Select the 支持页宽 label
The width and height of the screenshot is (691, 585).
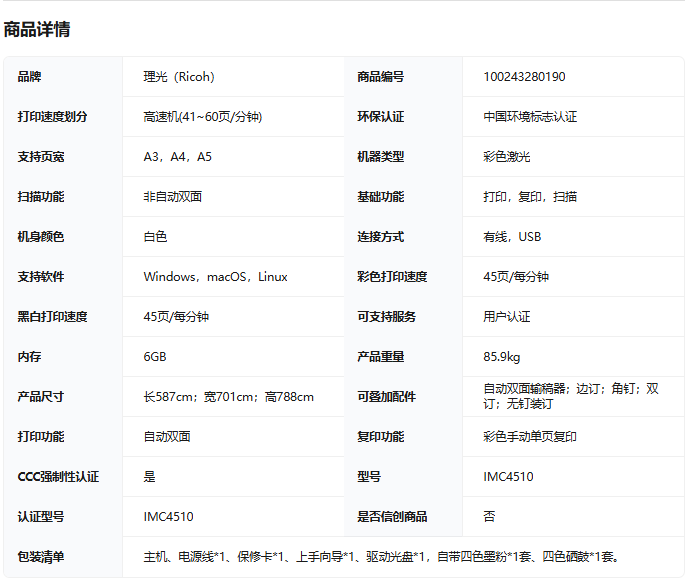tap(41, 157)
